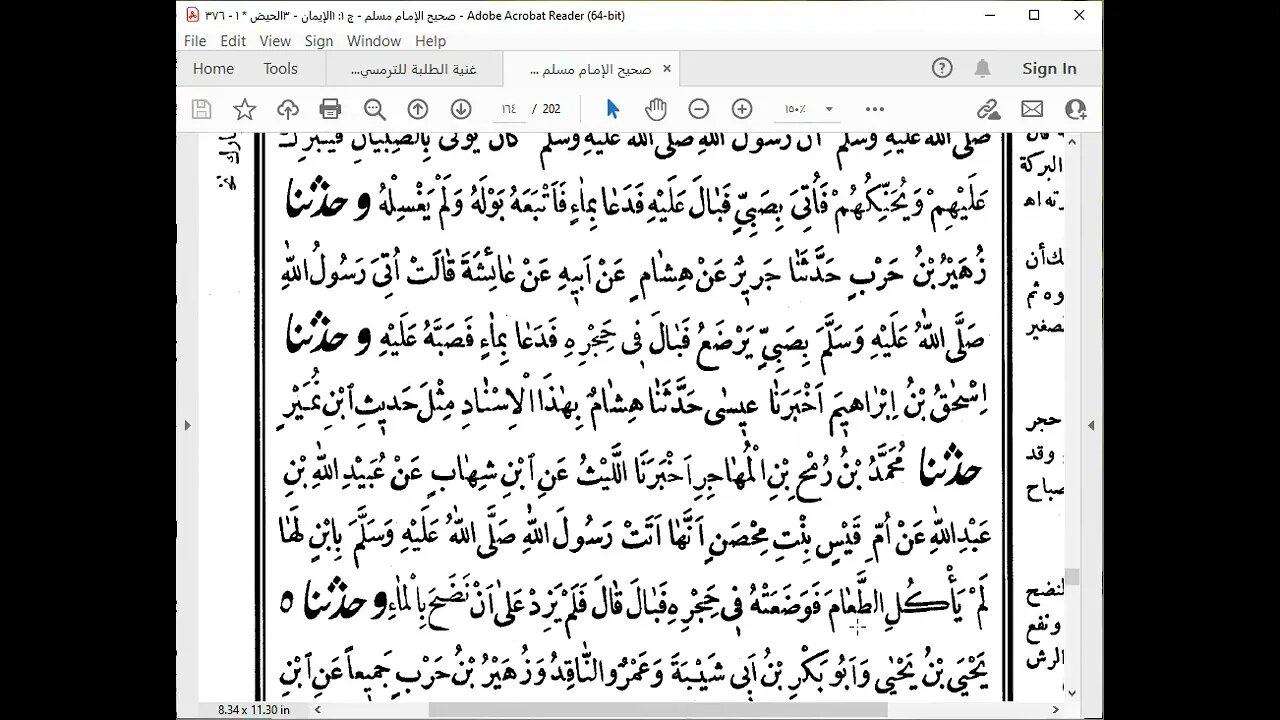Open the Edit menu
The width and height of the screenshot is (1280, 720).
pyautogui.click(x=233, y=41)
